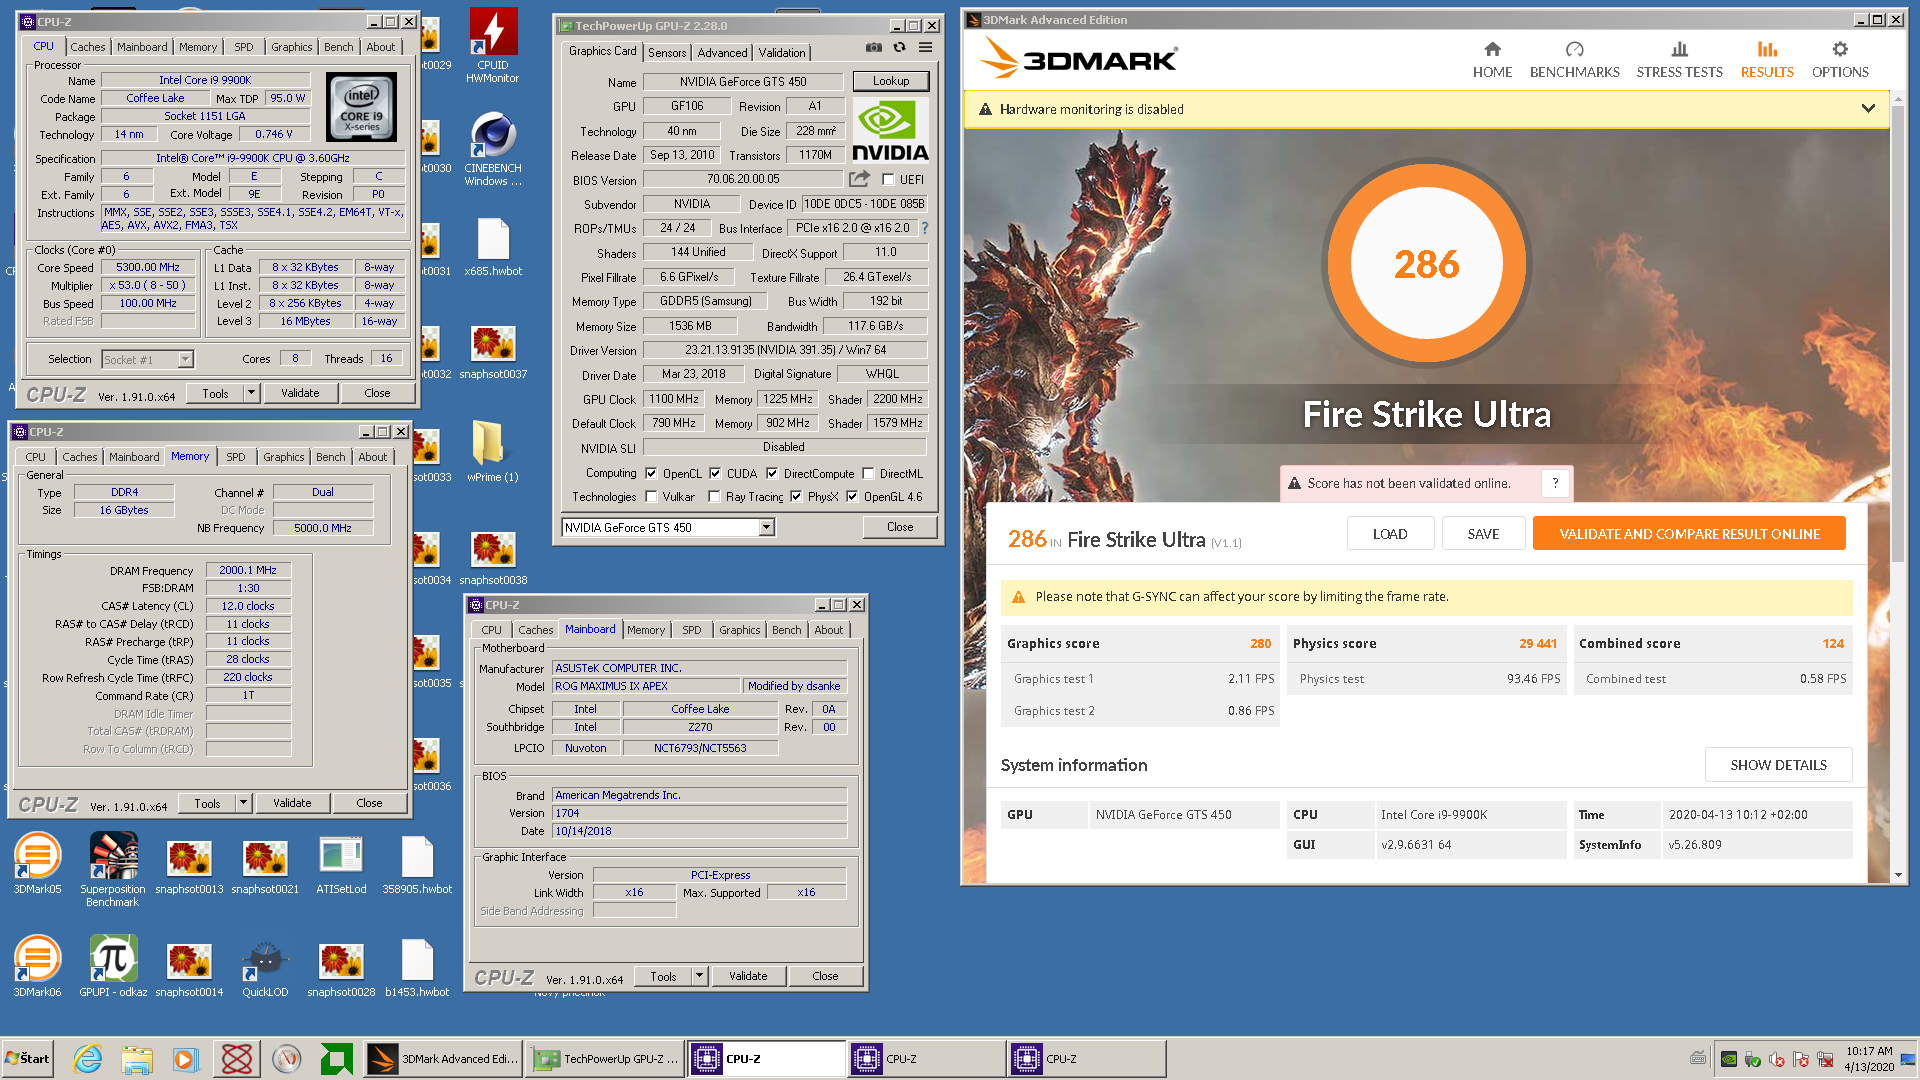Open snaphsot0038 image on desktop
The height and width of the screenshot is (1080, 1920).
coord(493,558)
